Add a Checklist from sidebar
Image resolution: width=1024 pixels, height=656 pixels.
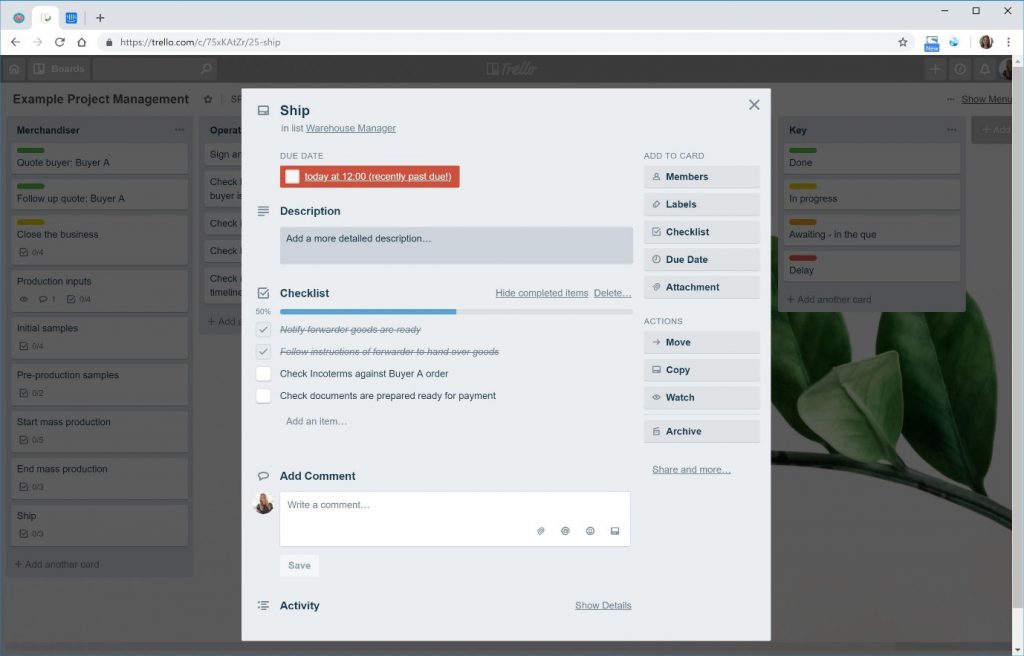click(x=701, y=231)
